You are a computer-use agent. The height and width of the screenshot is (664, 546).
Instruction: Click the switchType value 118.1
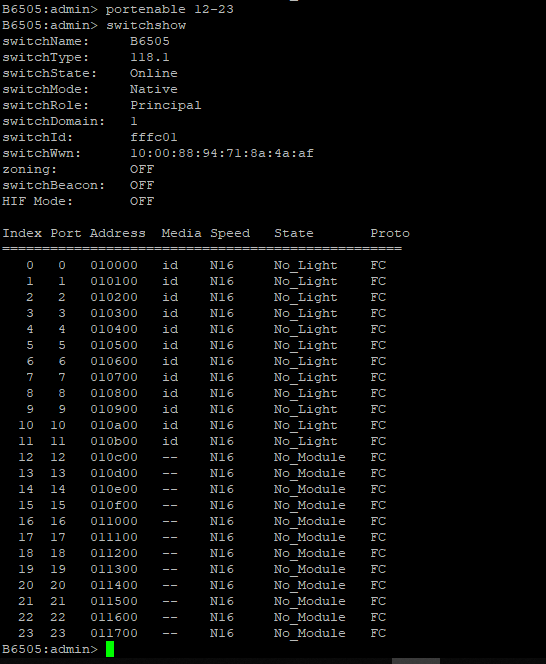coord(150,57)
